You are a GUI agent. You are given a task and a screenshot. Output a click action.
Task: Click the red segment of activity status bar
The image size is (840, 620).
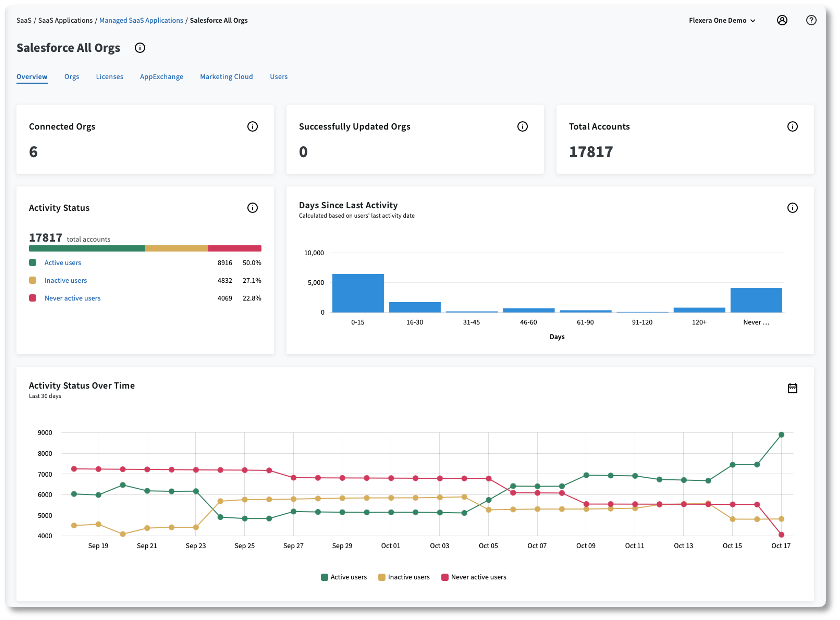pyautogui.click(x=234, y=248)
